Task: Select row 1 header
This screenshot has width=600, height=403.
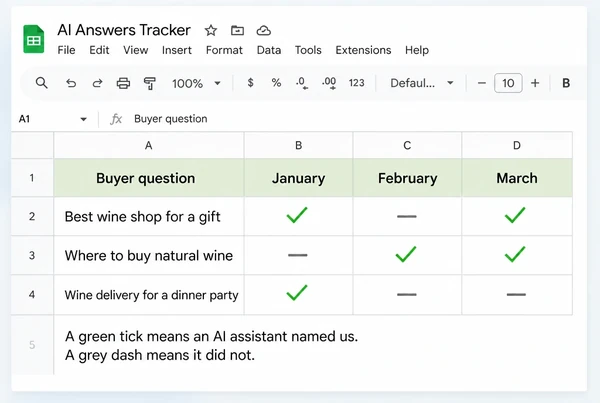Action: pos(32,178)
